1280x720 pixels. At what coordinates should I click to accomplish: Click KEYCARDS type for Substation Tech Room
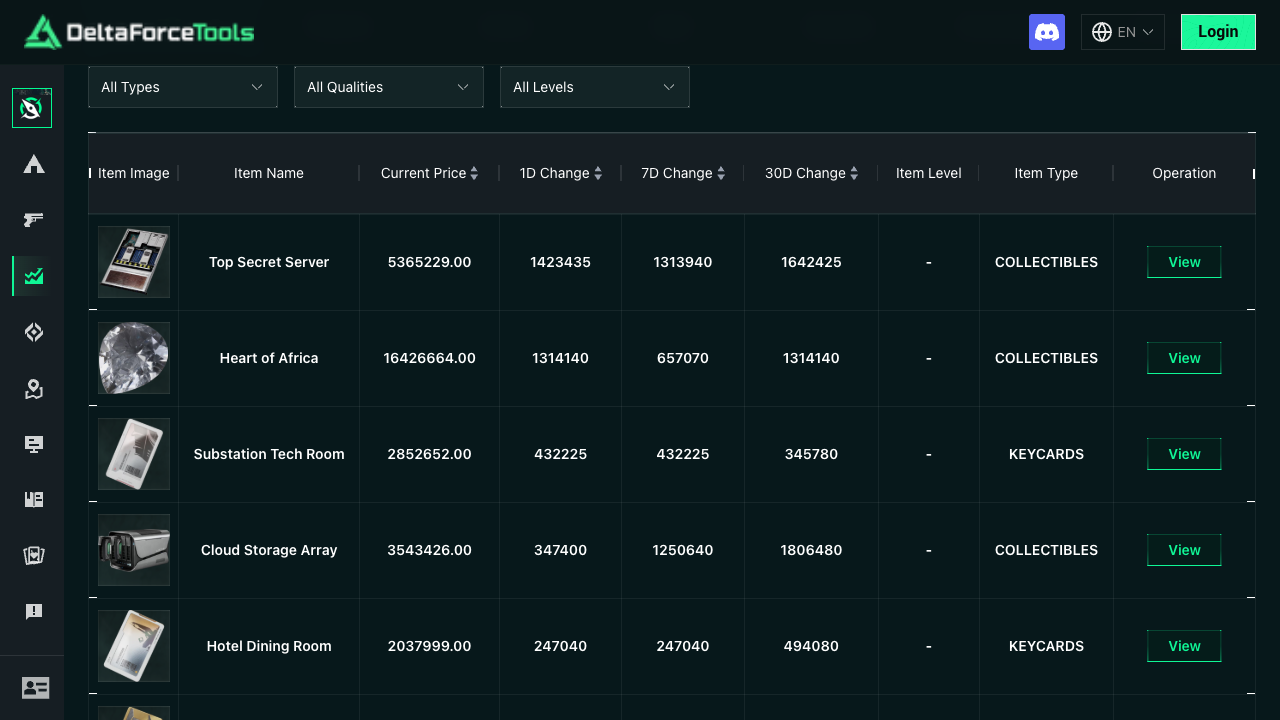[1046, 454]
